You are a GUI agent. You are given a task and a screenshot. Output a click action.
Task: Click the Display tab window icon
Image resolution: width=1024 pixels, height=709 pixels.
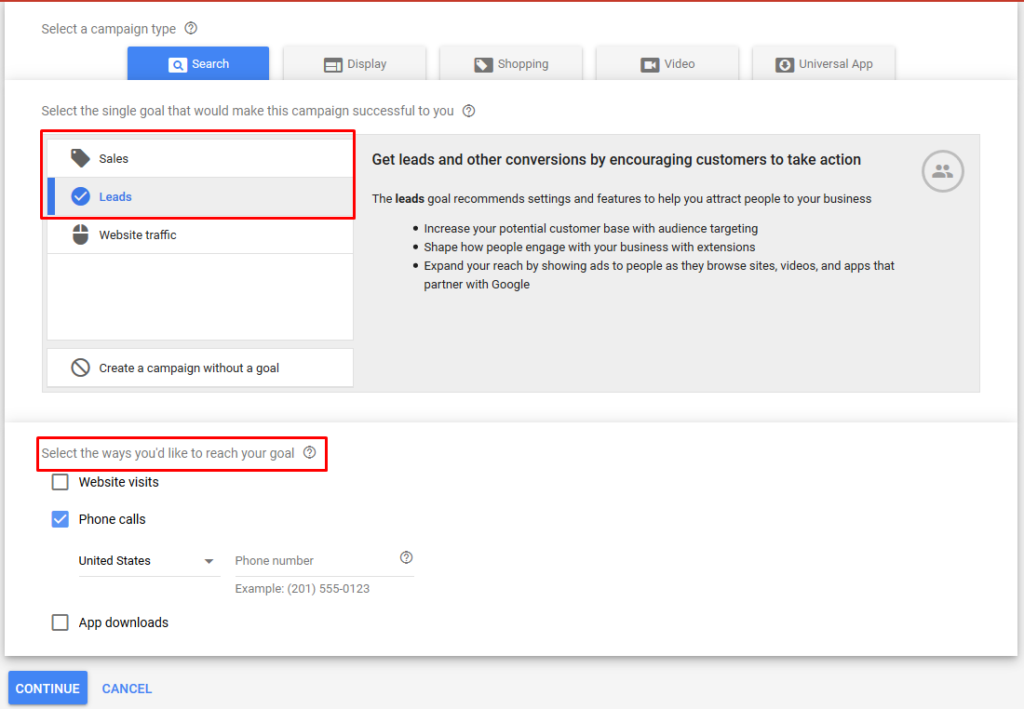(333, 65)
